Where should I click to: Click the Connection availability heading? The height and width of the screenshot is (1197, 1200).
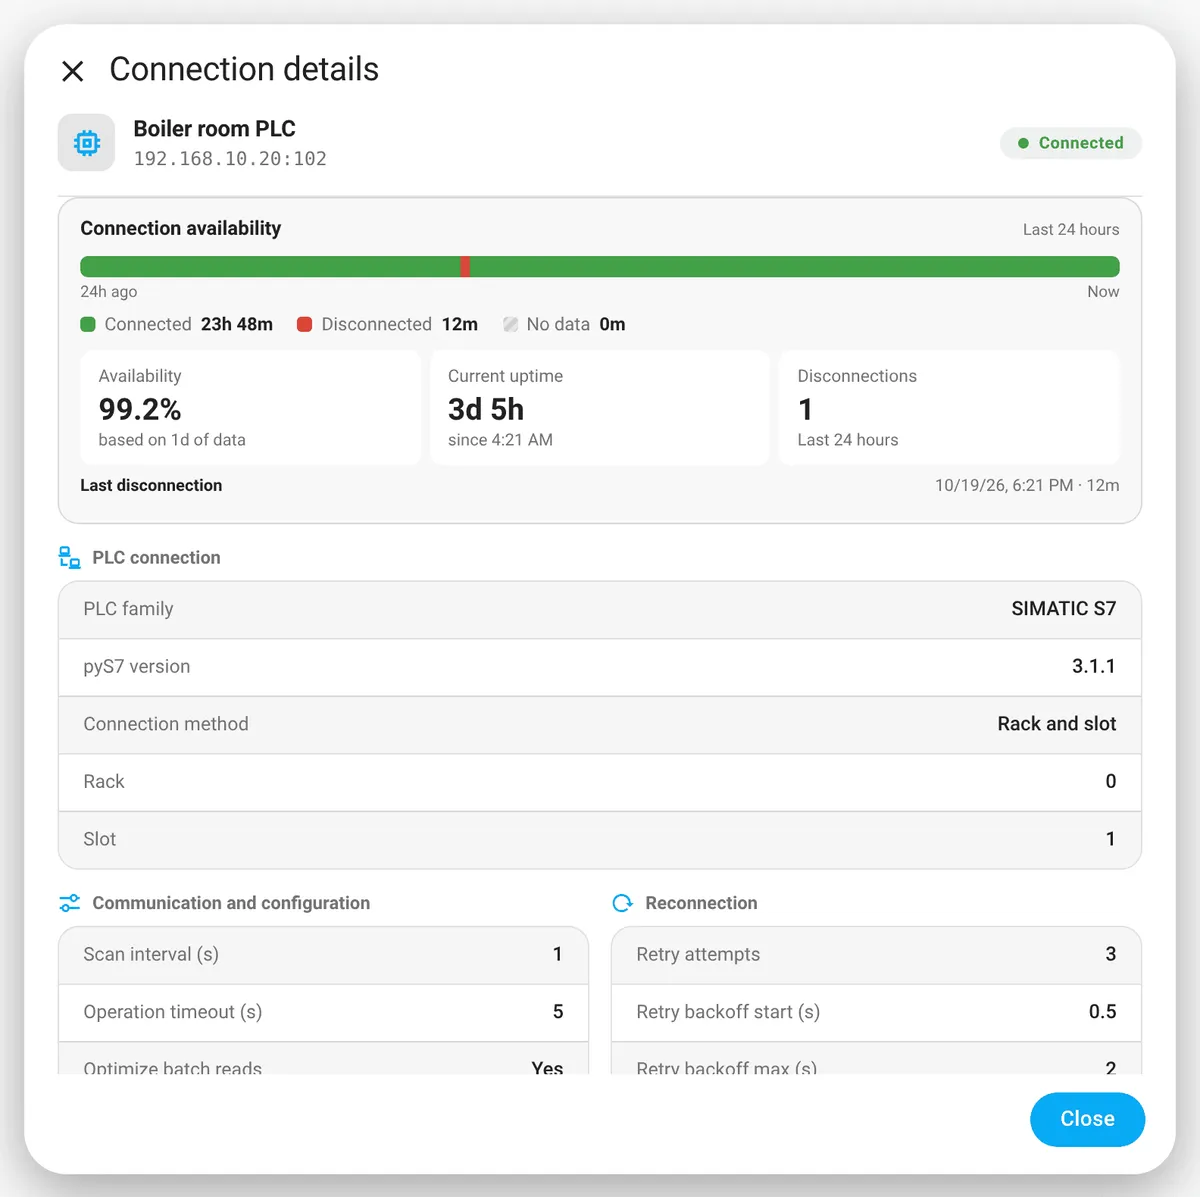pos(181,228)
